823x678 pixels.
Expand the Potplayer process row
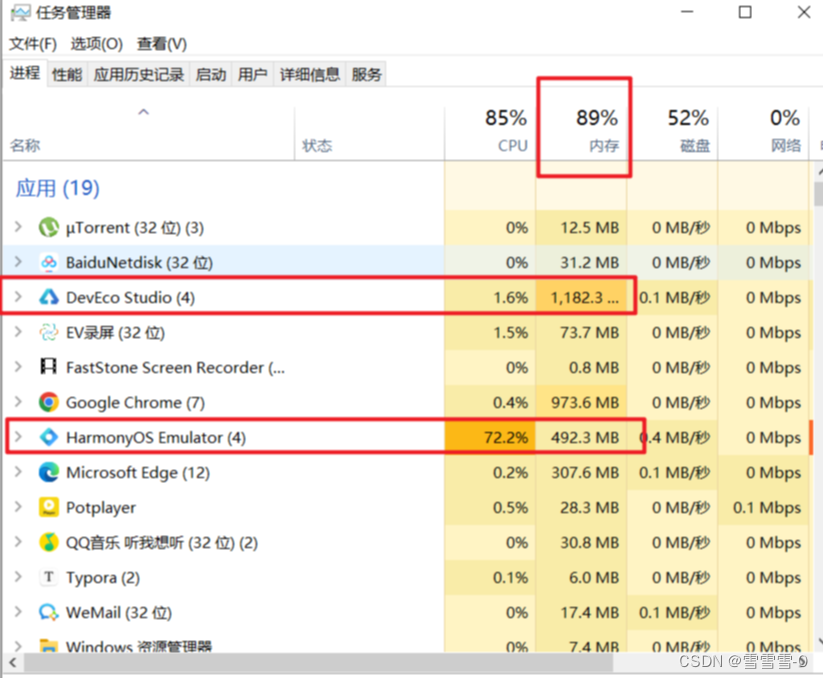coord(18,507)
